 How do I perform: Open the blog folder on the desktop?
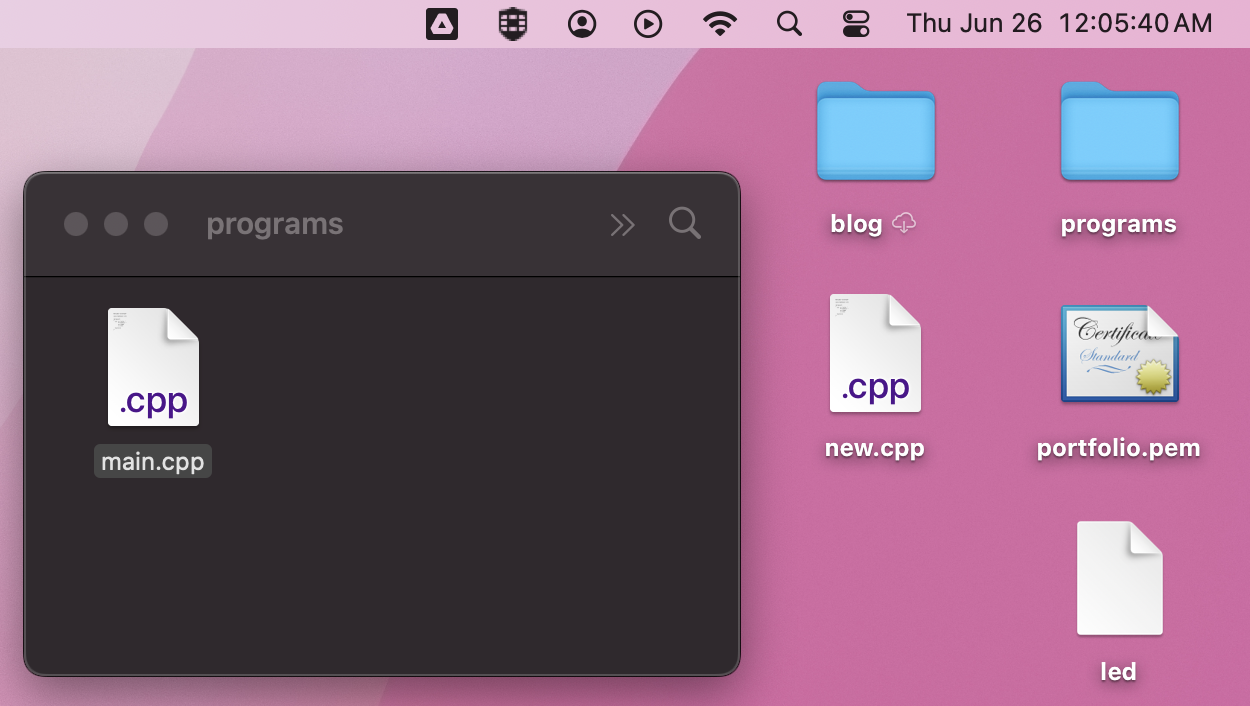pos(875,132)
